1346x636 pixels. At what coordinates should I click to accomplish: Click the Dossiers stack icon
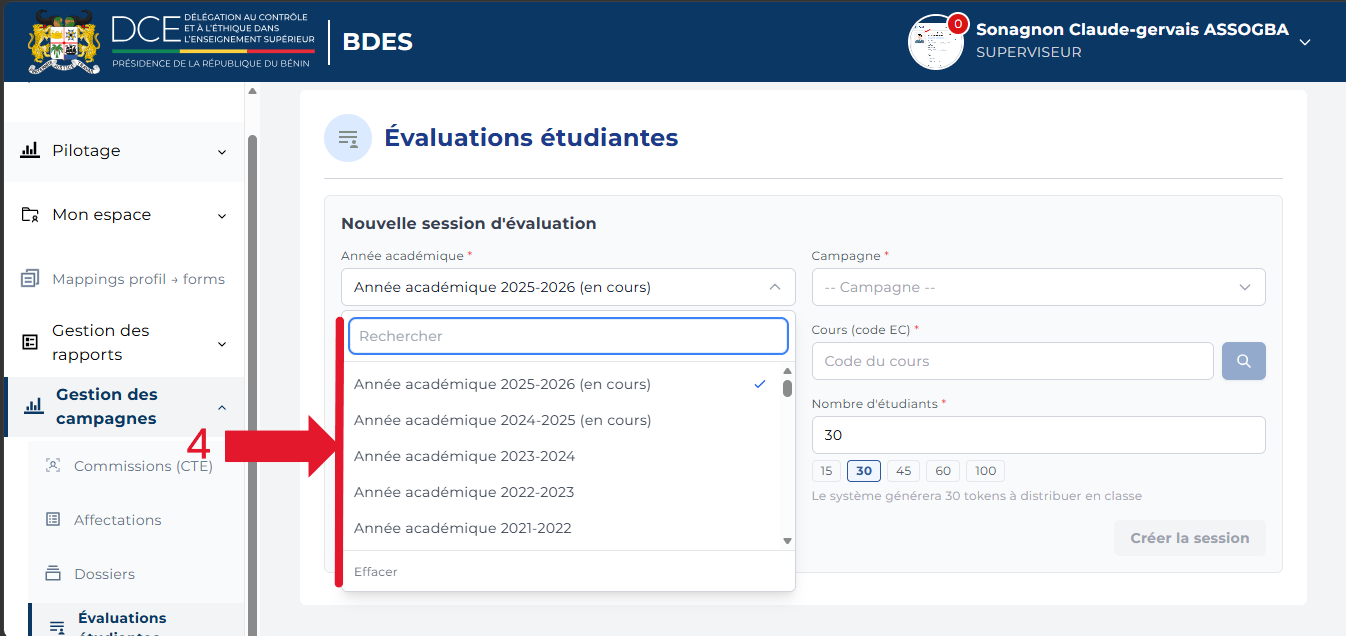(54, 574)
